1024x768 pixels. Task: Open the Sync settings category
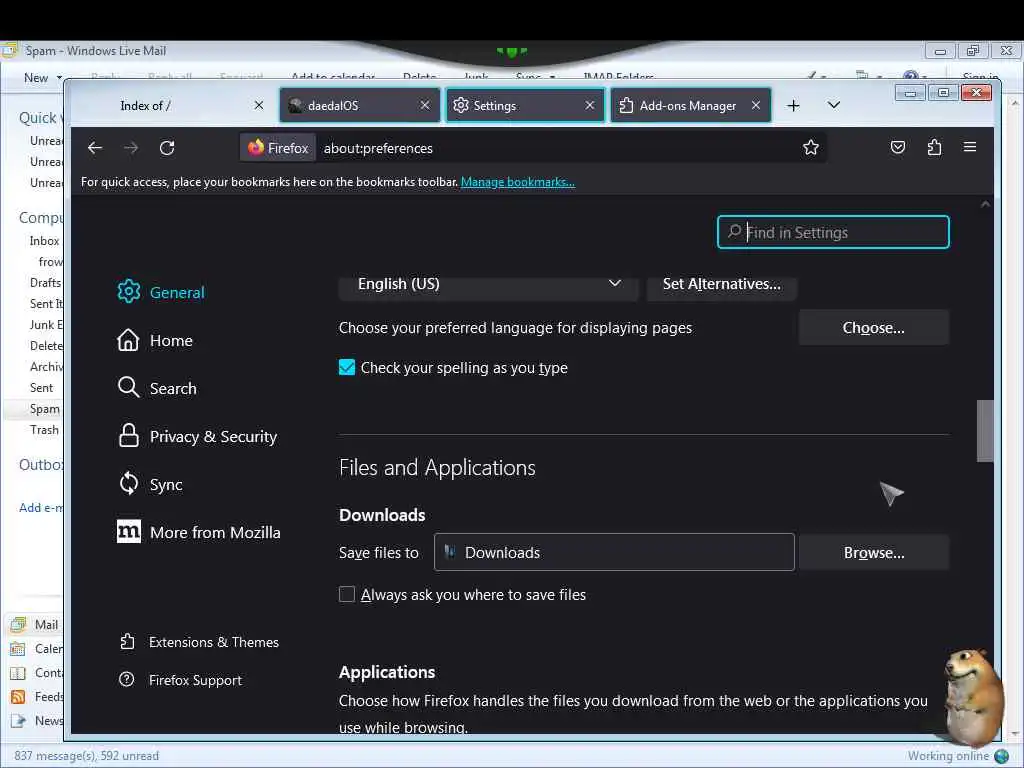pyautogui.click(x=150, y=484)
